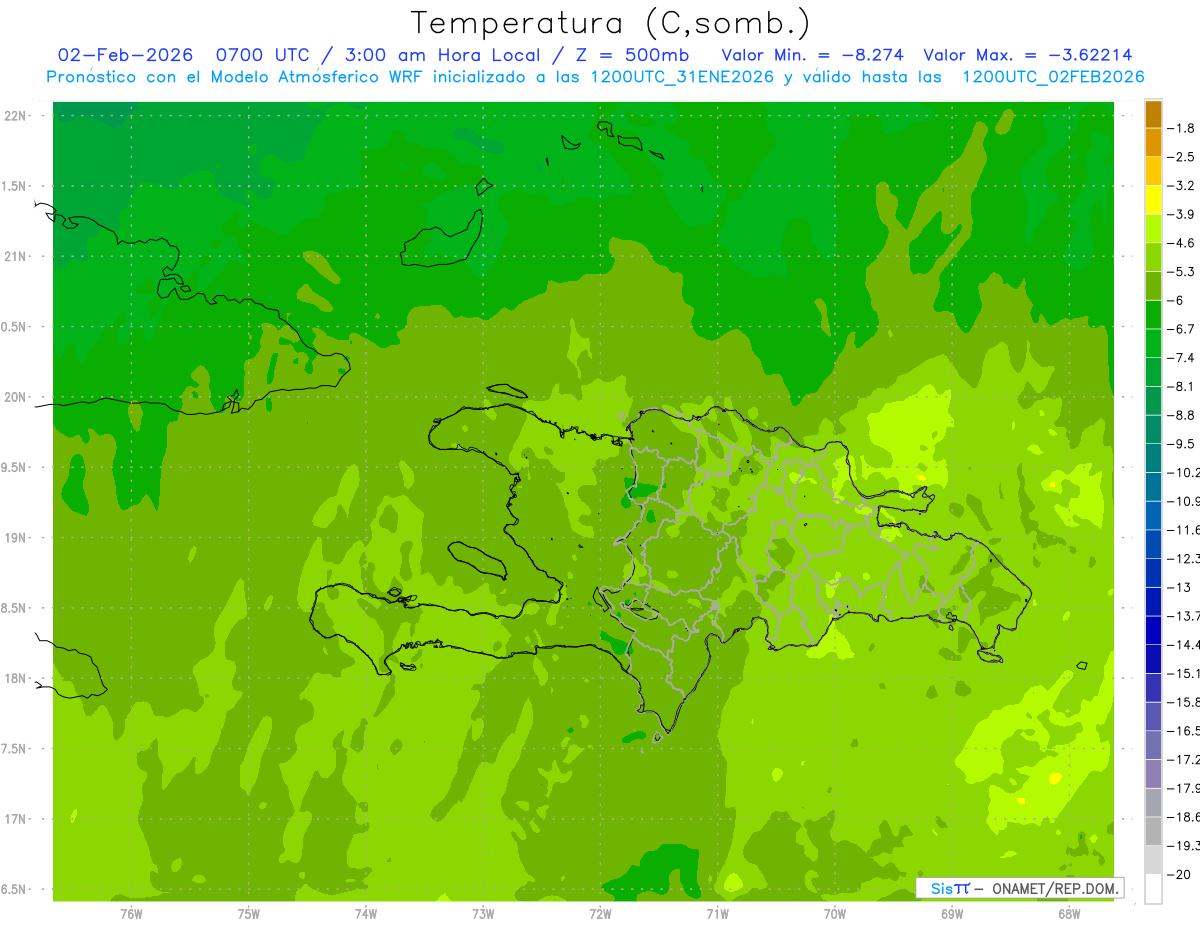Click the 'Temperatura (C,somb.)' chart title
The image size is (1200, 927).
click(x=611, y=23)
